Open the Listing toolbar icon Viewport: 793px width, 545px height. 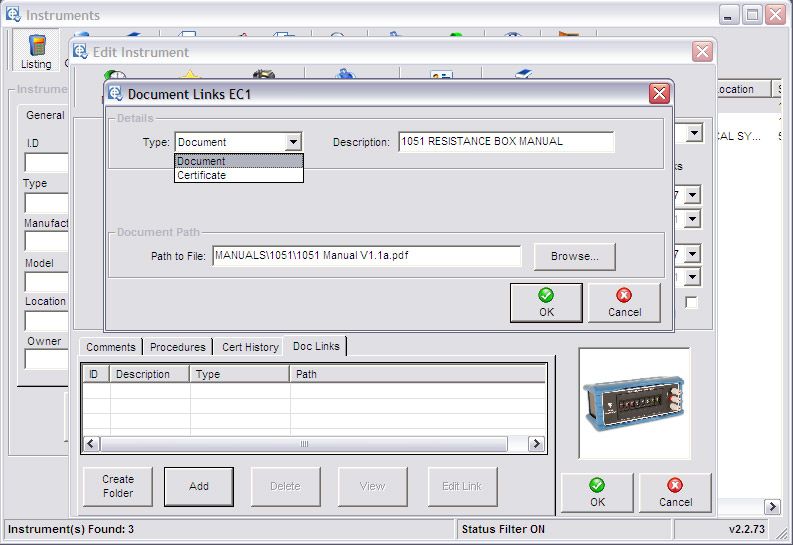(x=36, y=51)
